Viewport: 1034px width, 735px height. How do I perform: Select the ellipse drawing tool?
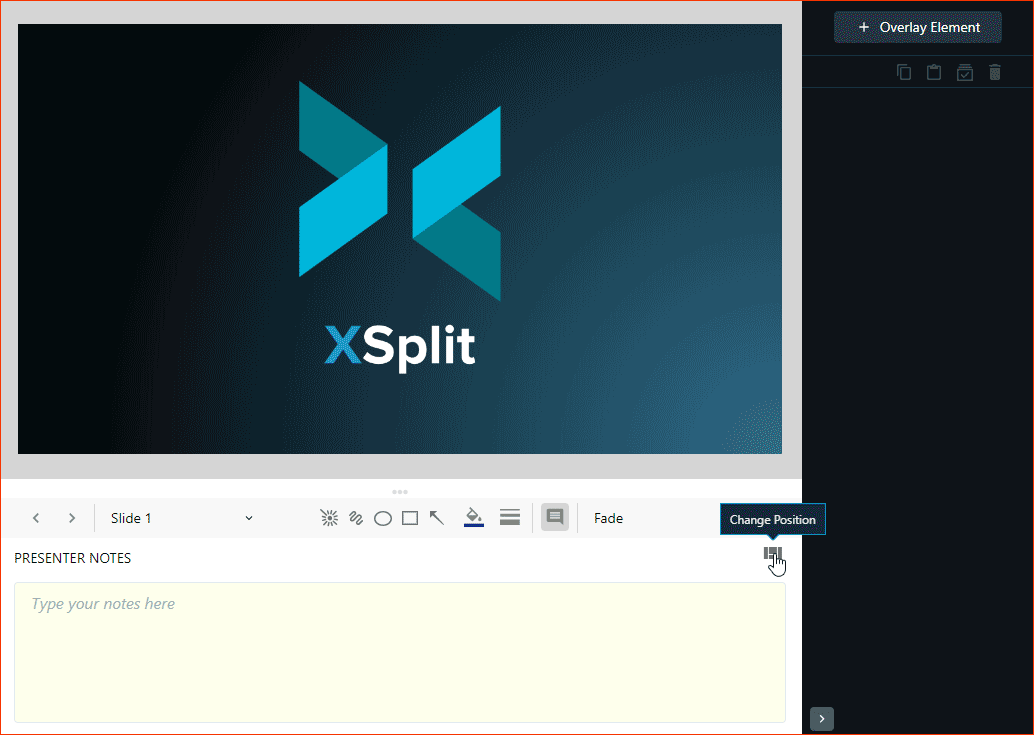pyautogui.click(x=383, y=519)
